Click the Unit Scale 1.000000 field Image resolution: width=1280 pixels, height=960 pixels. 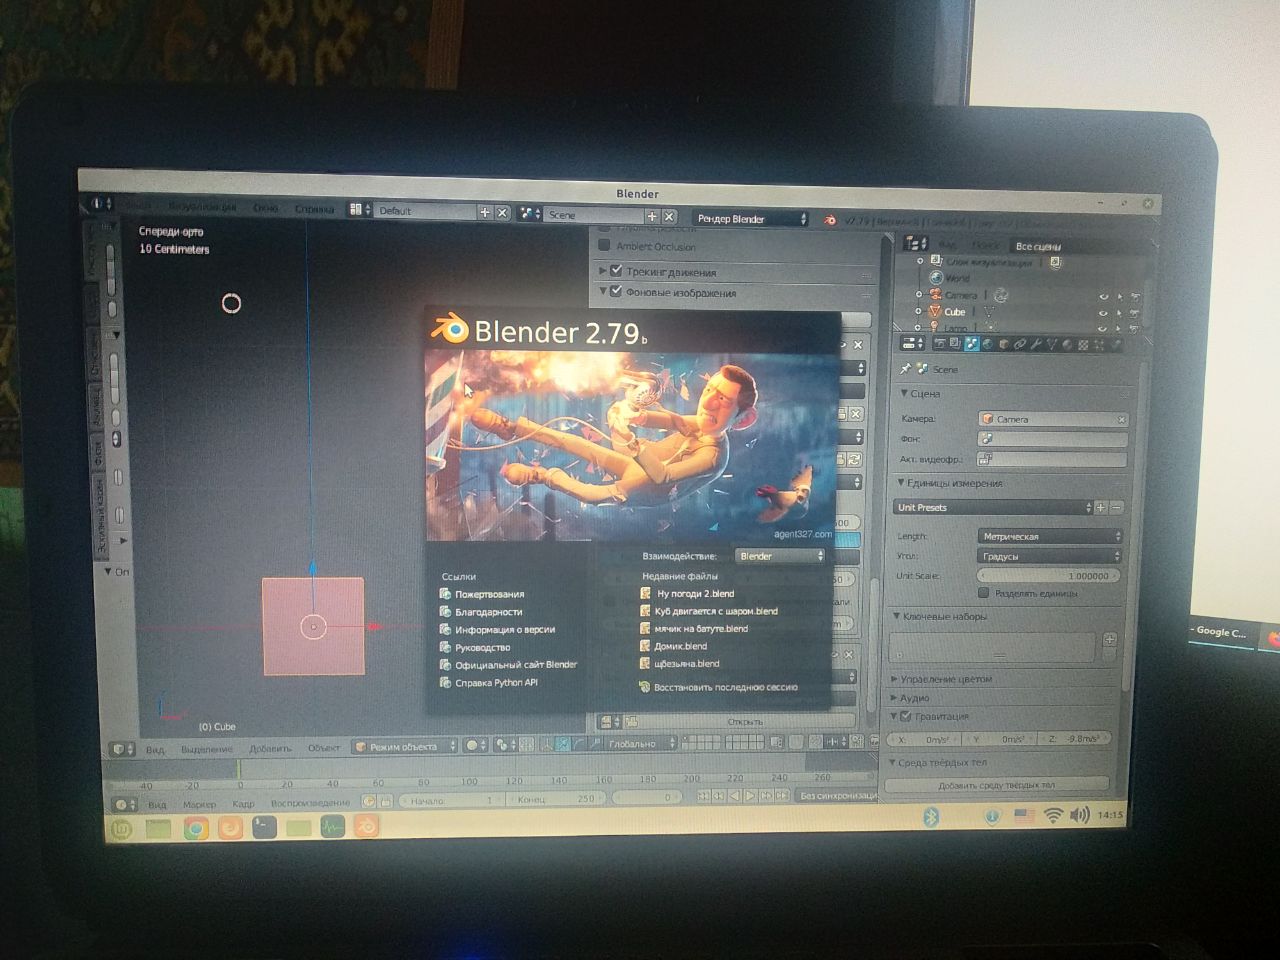pyautogui.click(x=1049, y=576)
